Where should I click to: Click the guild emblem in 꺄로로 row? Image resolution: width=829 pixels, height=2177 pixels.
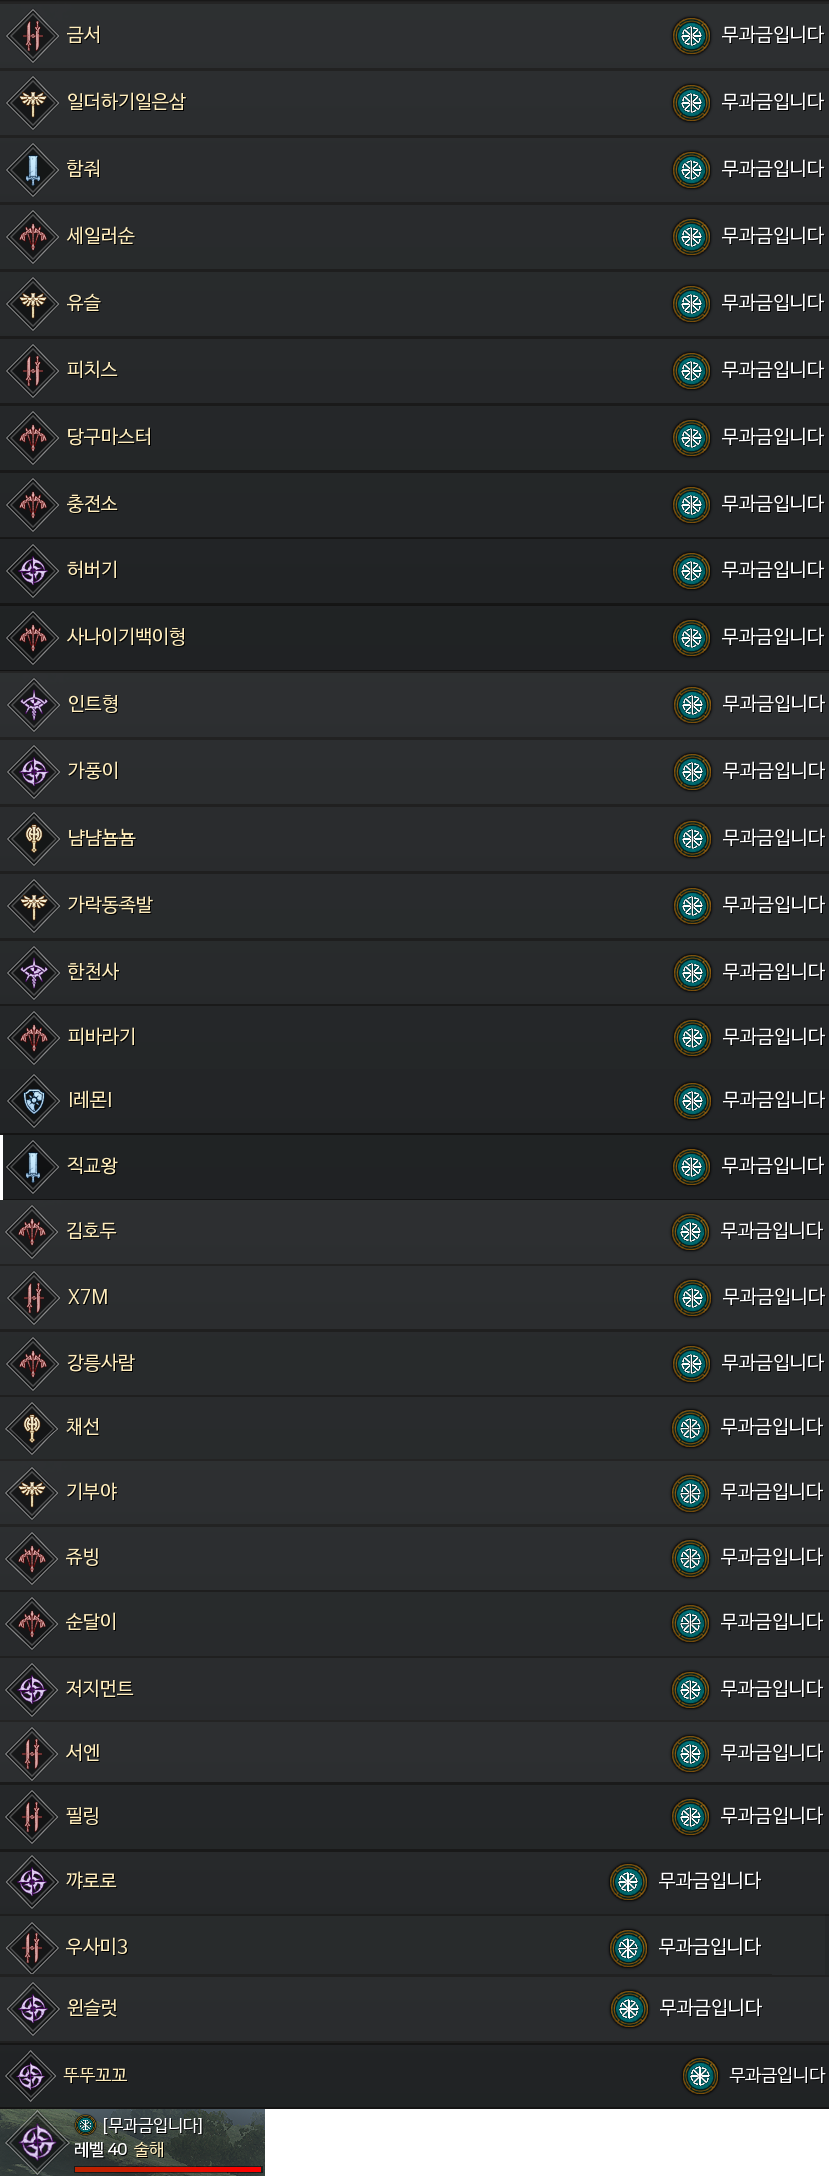pos(628,1882)
